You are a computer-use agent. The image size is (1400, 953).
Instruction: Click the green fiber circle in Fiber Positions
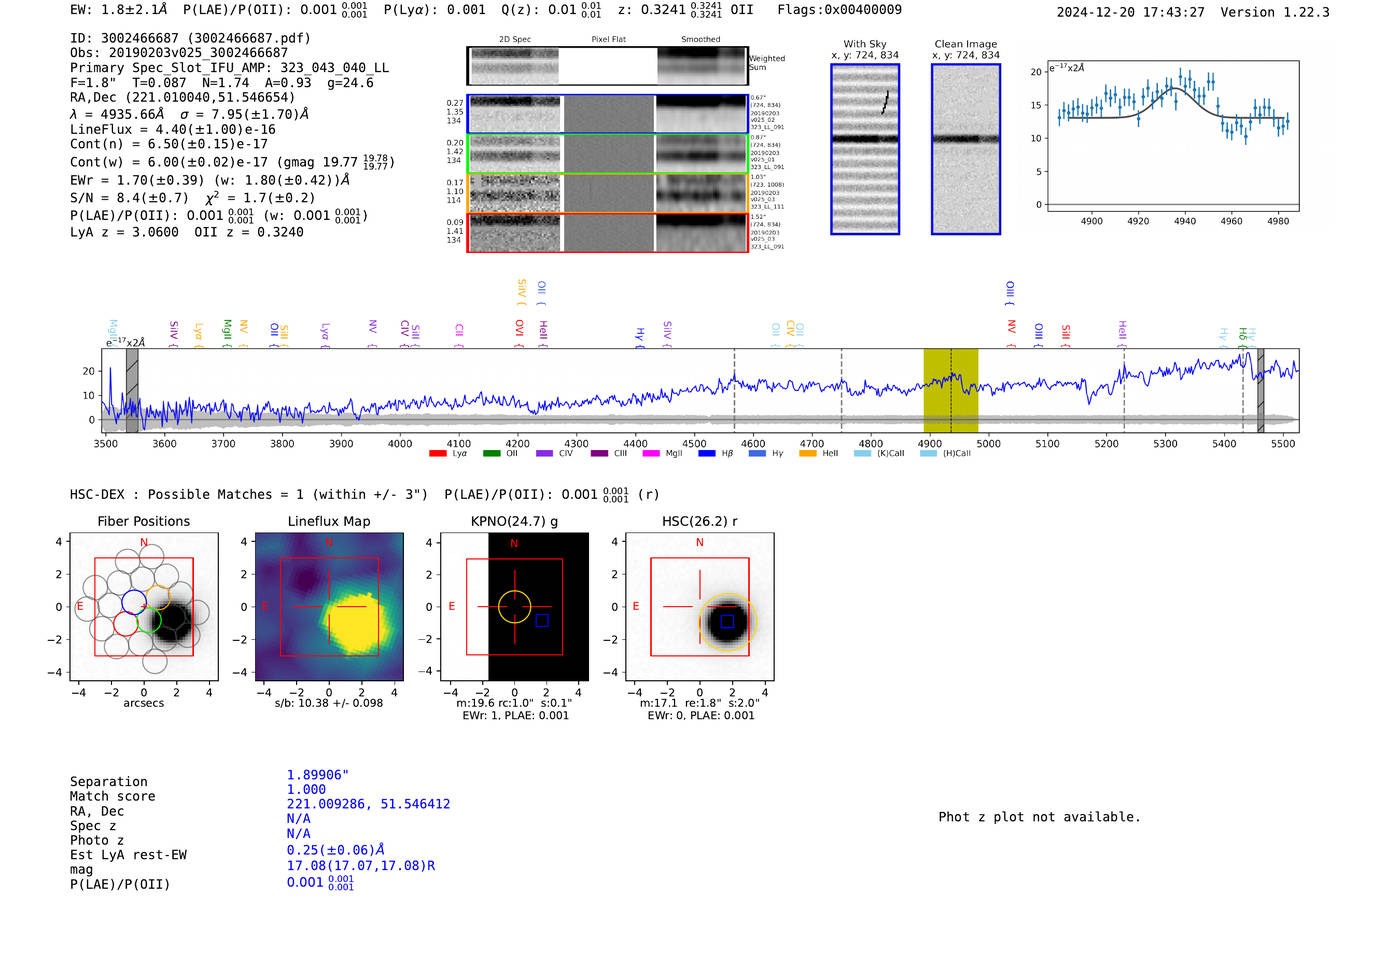pyautogui.click(x=149, y=621)
